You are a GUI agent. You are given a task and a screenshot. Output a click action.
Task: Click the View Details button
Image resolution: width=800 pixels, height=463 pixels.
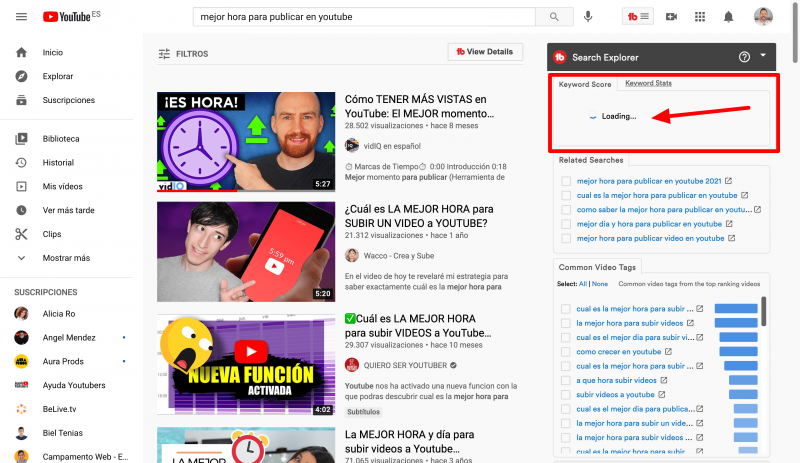(x=484, y=52)
